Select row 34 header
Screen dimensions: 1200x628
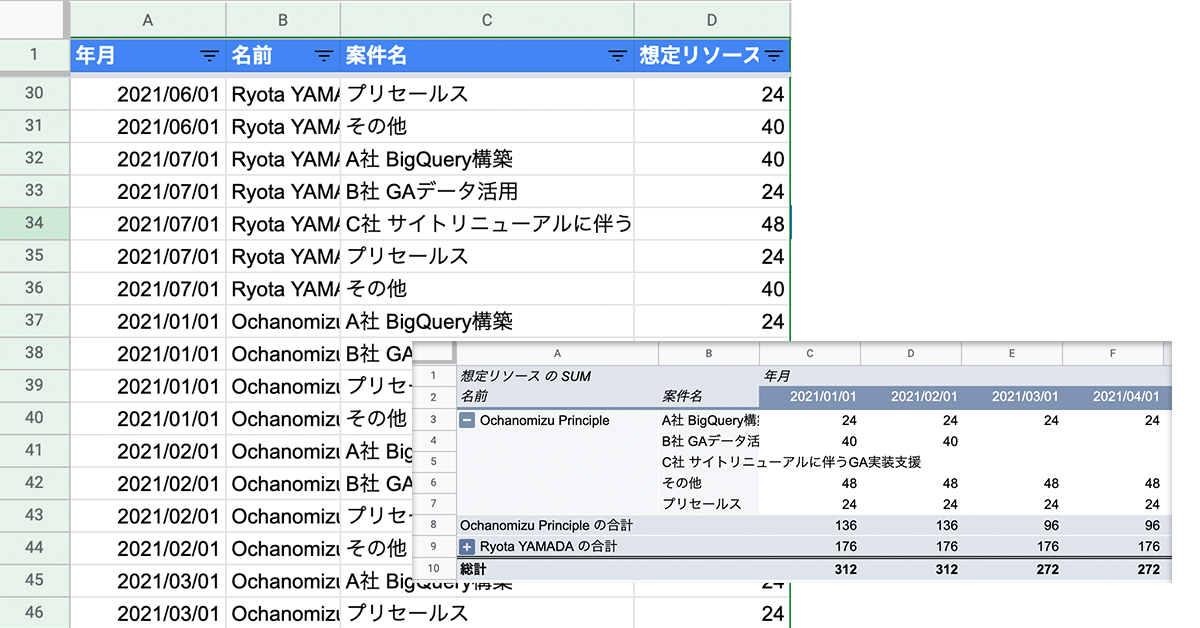[x=34, y=223]
